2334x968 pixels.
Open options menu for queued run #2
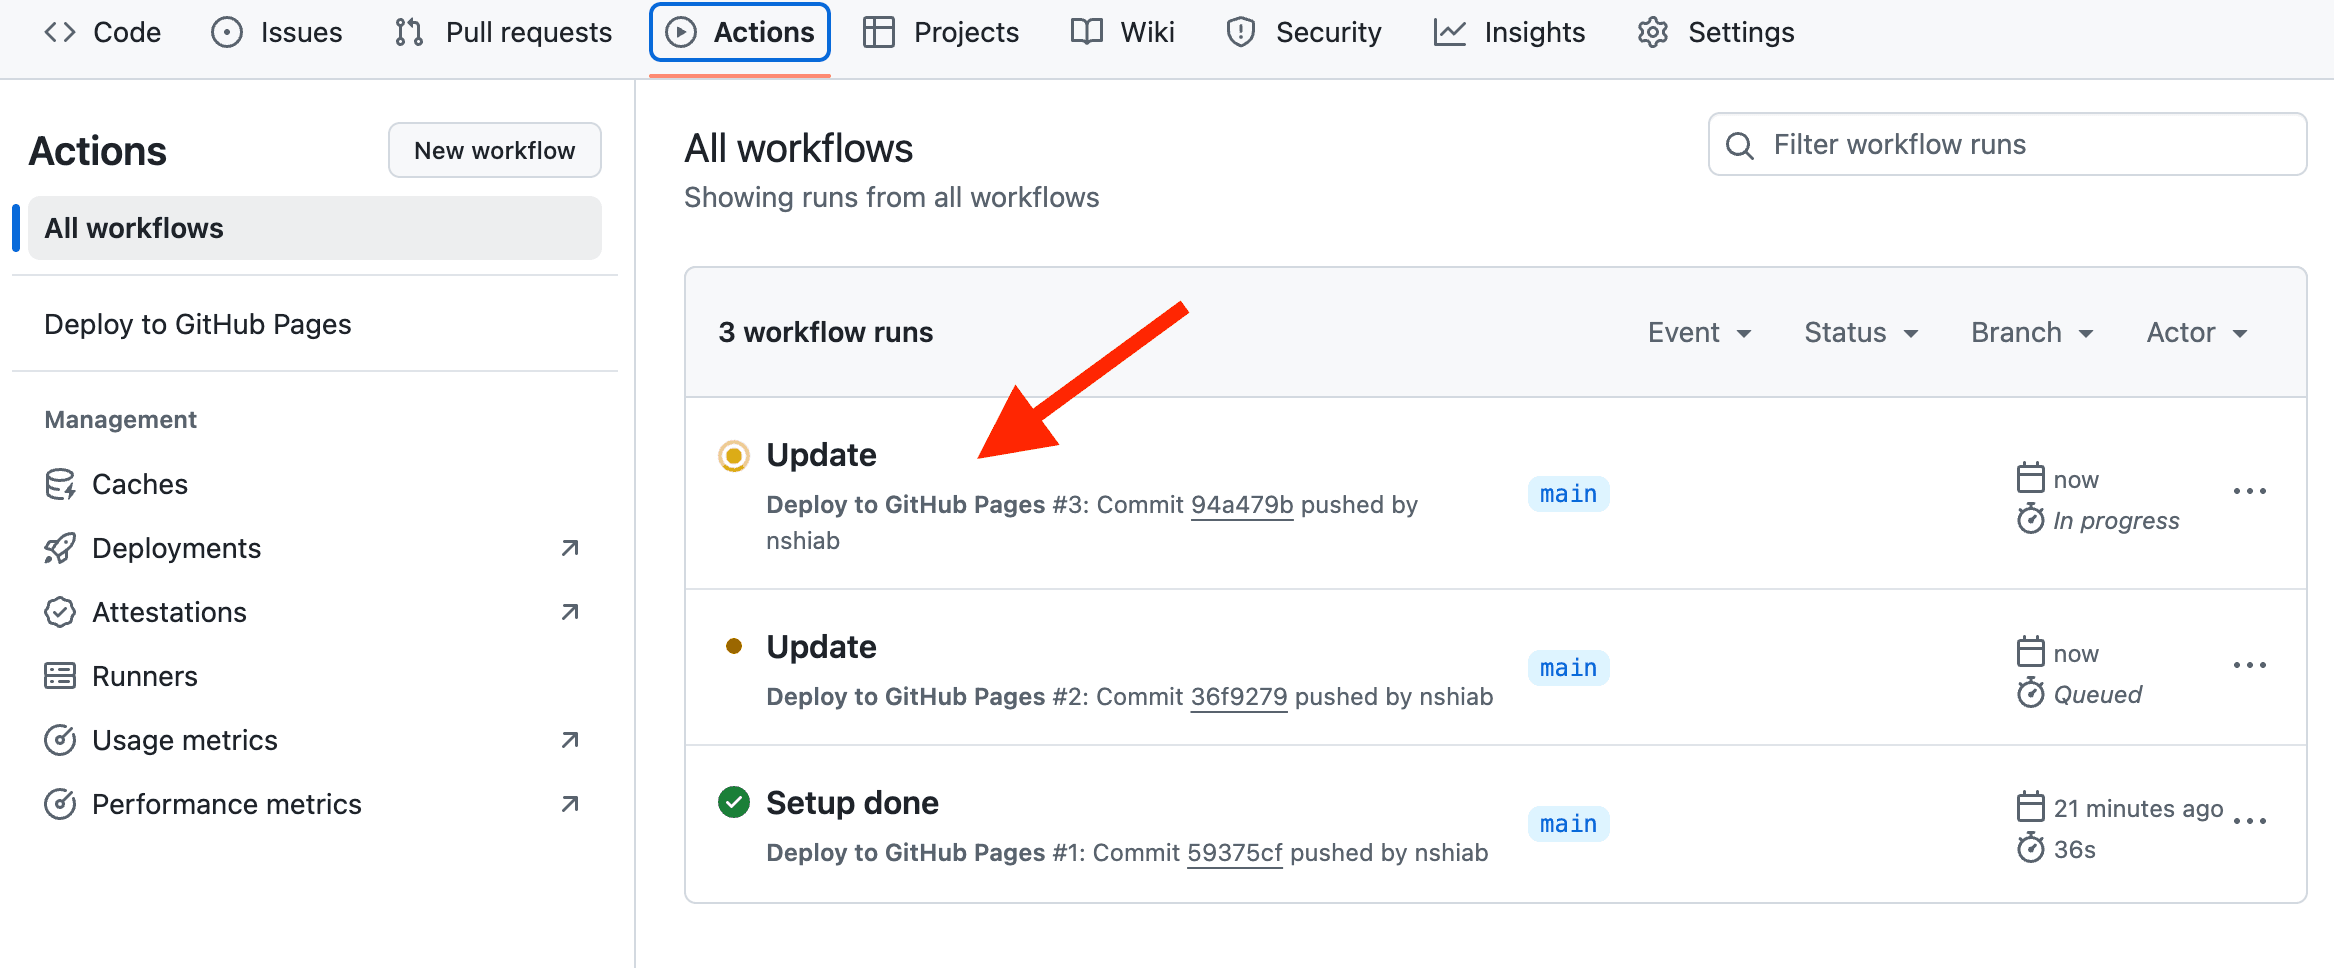pos(2250,665)
